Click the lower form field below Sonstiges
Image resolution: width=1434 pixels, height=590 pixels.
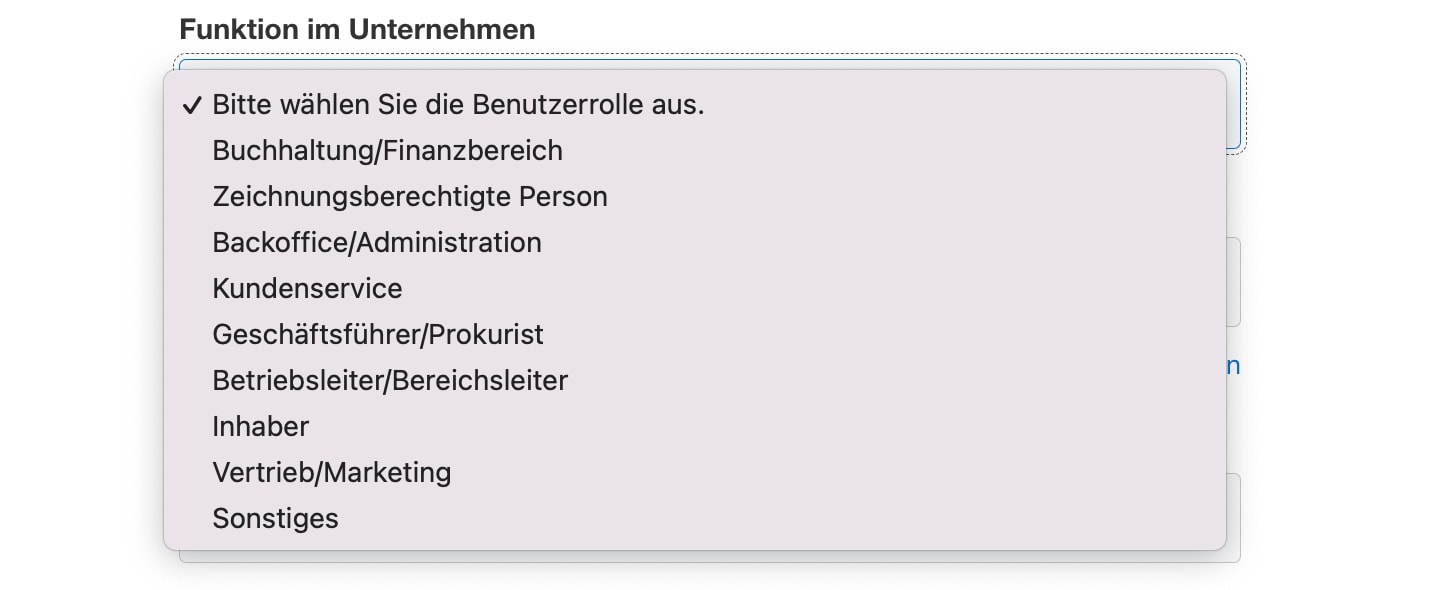700,555
